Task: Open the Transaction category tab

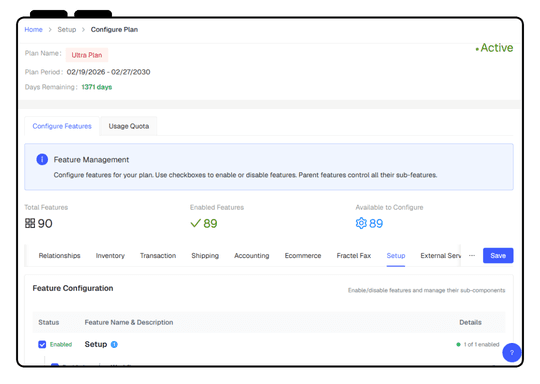Action: tap(158, 256)
